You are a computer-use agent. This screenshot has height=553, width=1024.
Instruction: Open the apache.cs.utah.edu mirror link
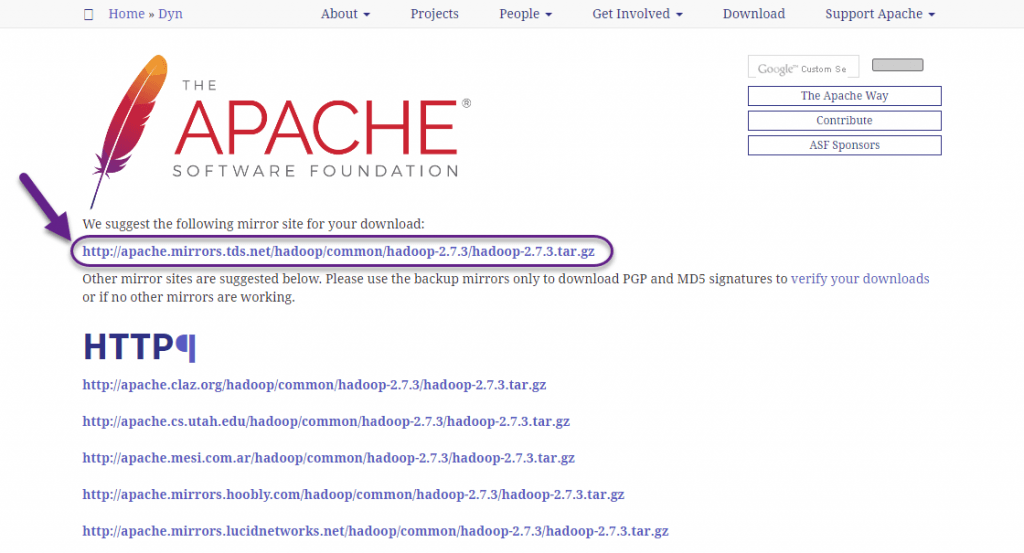(326, 422)
